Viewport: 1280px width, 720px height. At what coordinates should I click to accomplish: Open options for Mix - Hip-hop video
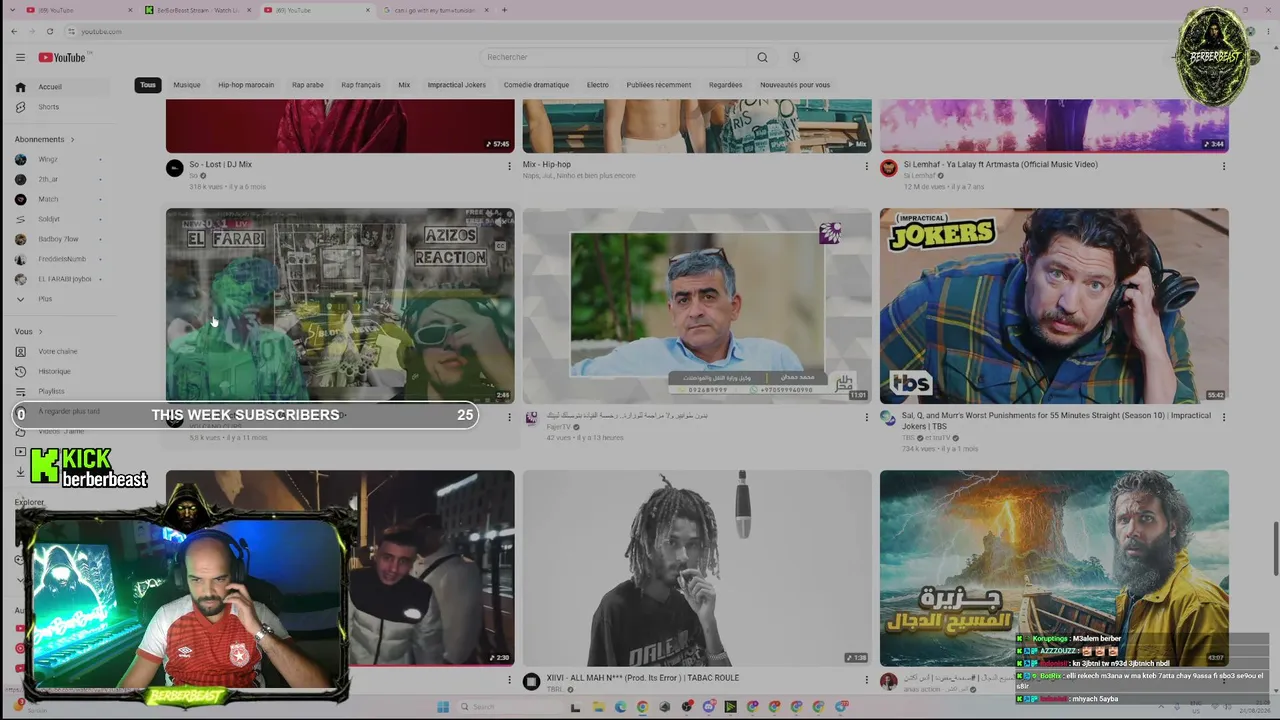tap(866, 166)
